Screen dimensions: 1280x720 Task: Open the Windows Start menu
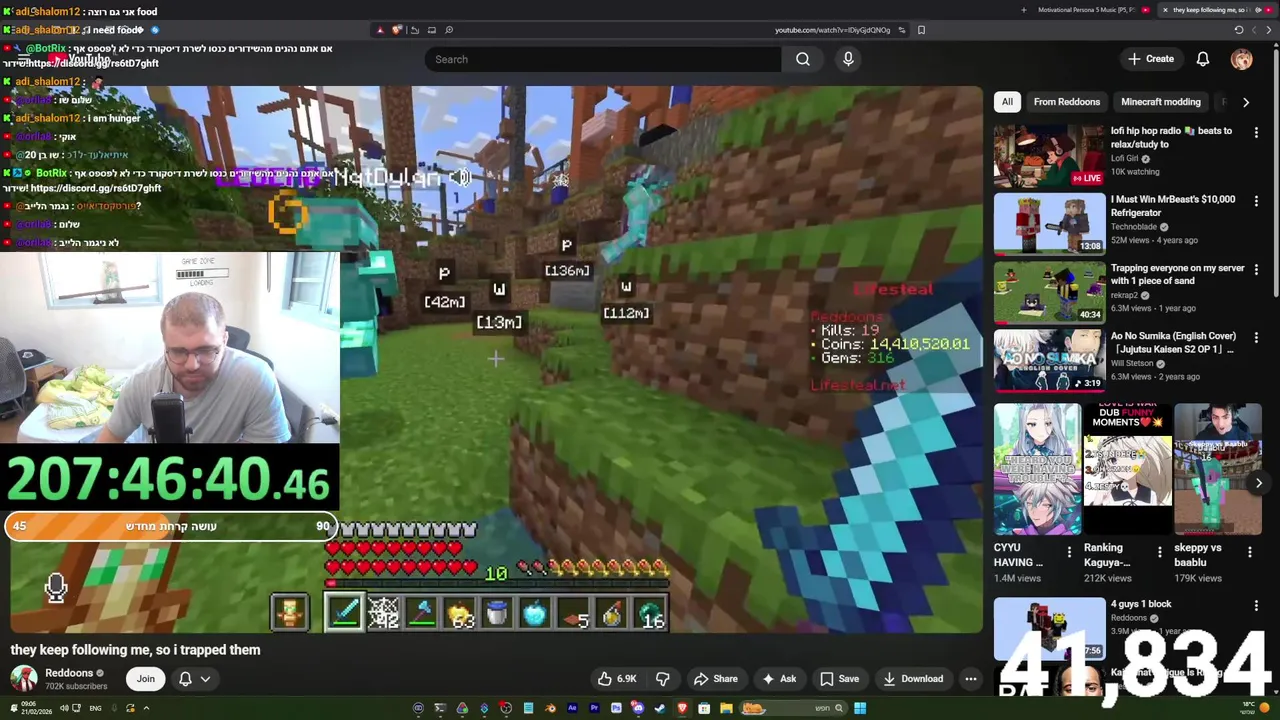pos(860,708)
